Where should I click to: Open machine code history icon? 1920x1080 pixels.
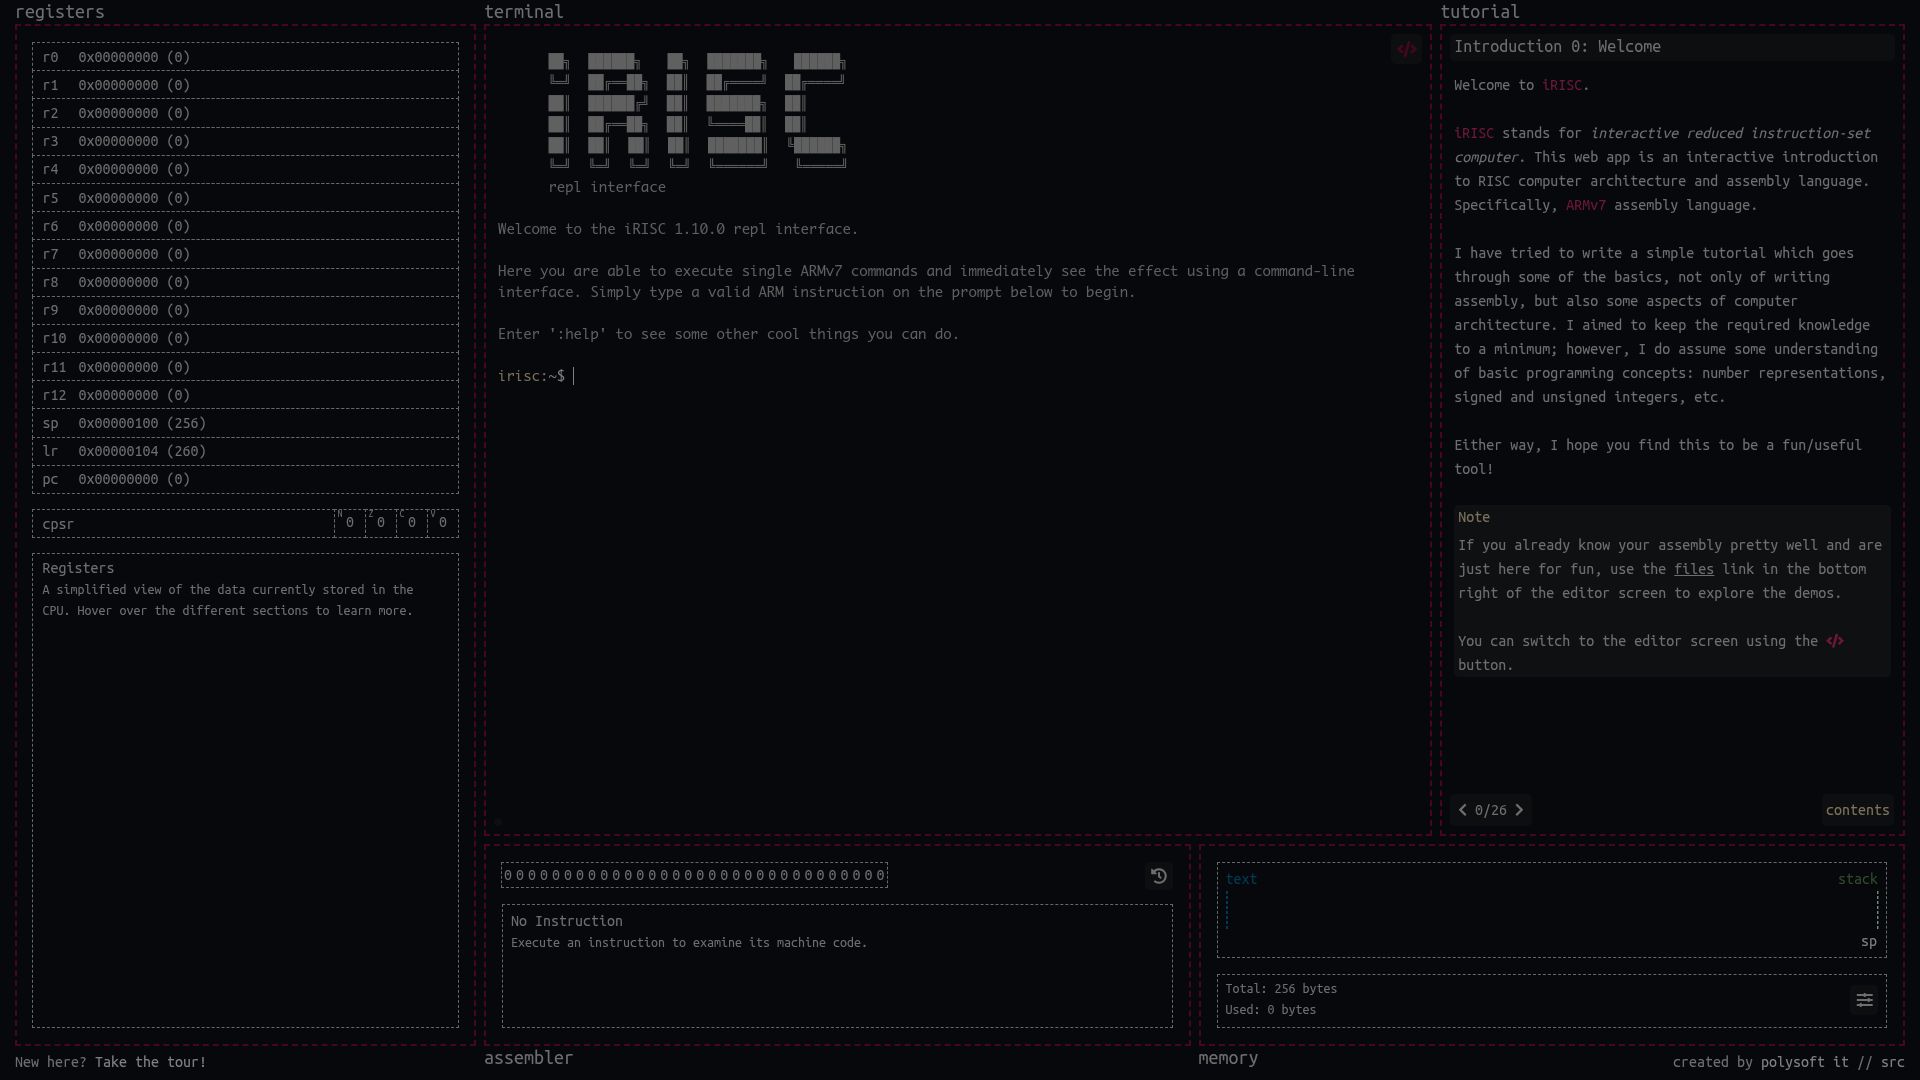click(x=1159, y=876)
